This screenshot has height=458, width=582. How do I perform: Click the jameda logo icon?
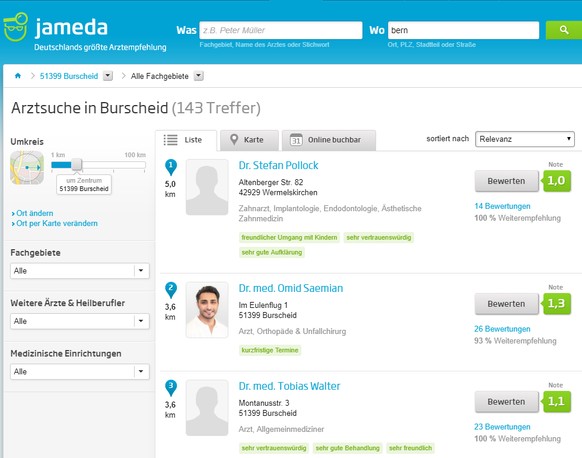pyautogui.click(x=16, y=27)
